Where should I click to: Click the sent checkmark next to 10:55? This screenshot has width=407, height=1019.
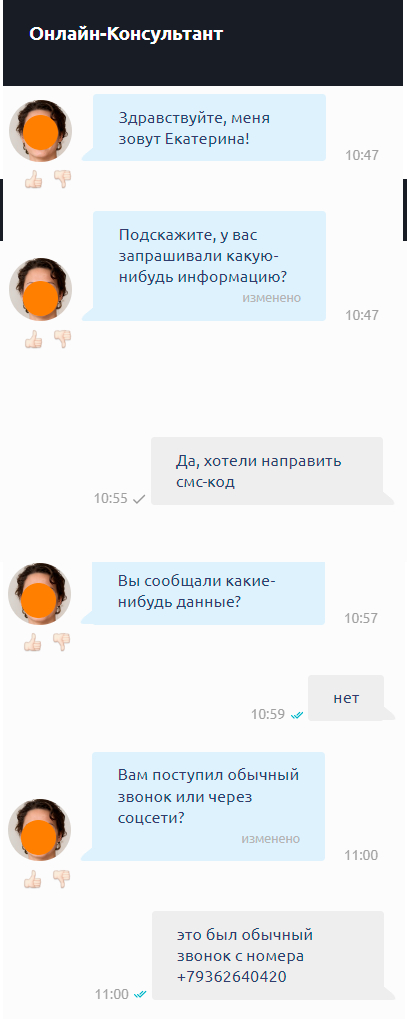[138, 499]
